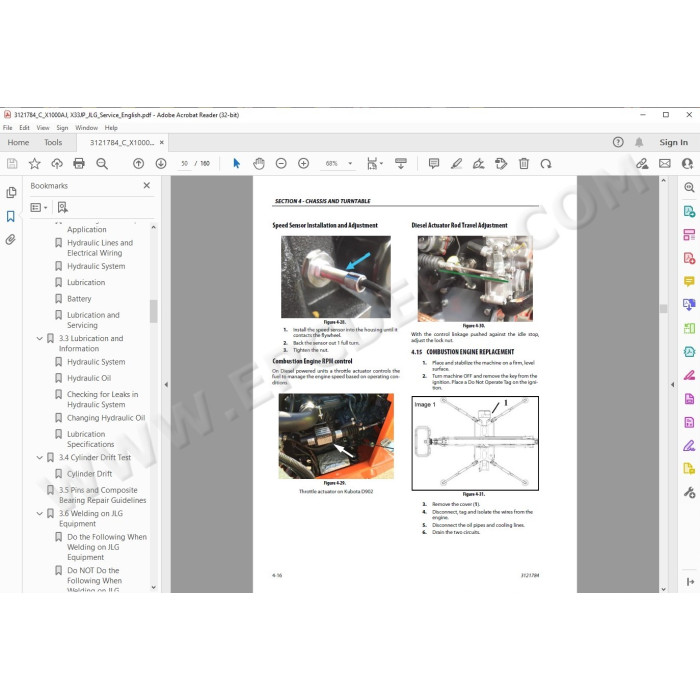Screen dimensions: 700x700
Task: Add new bookmark icon
Action: [x=63, y=207]
